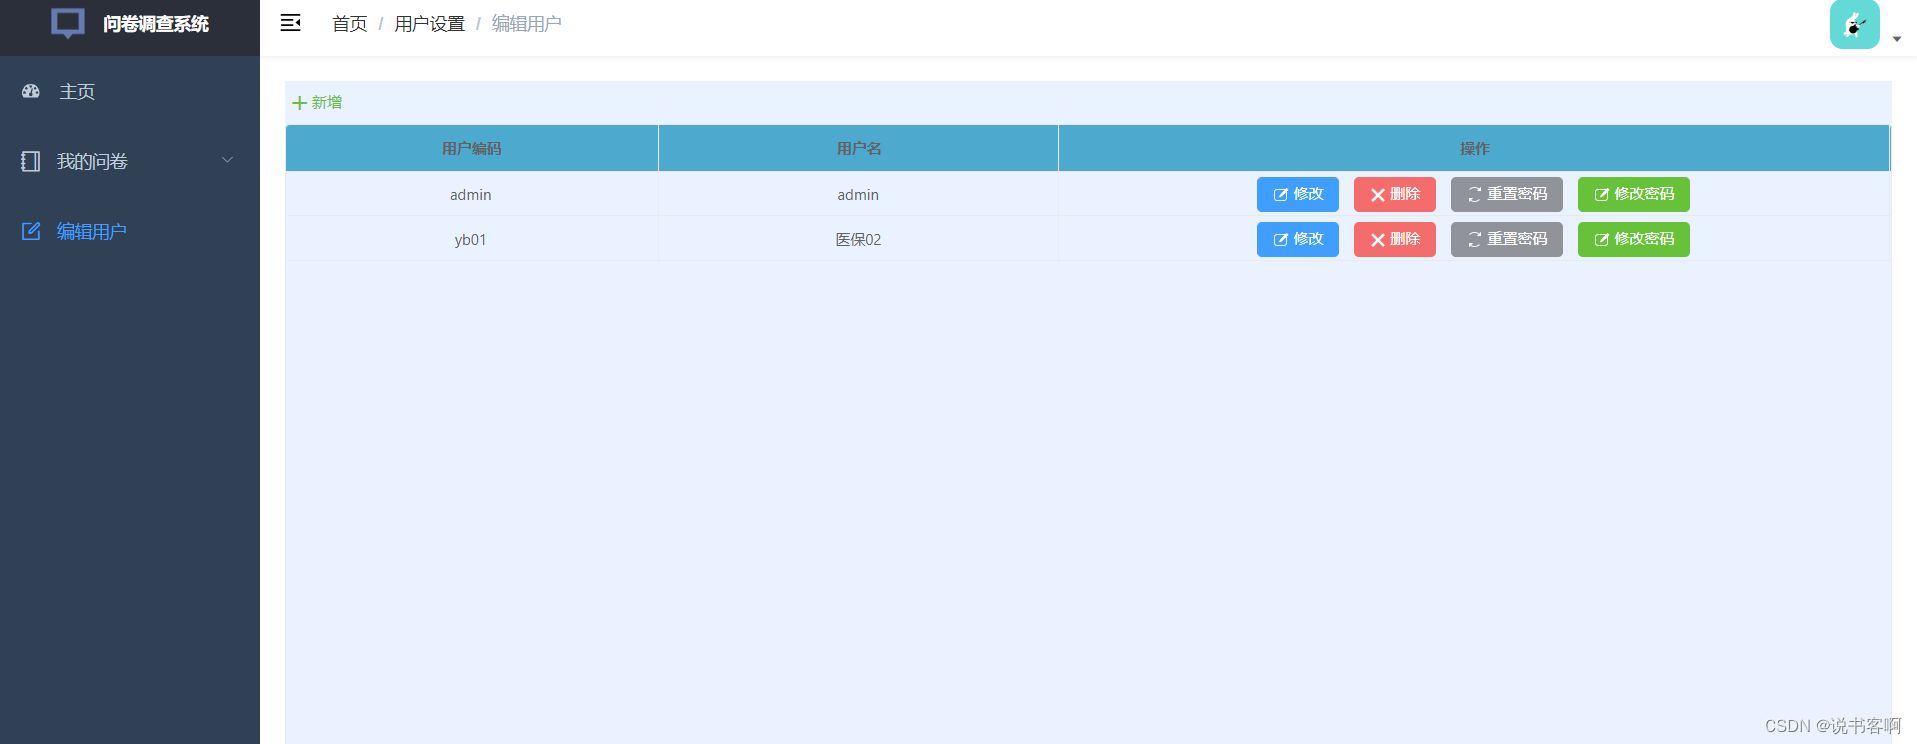Screen dimensions: 1917x744
Task: Click the edit icon beside 编辑用户
Action: [x=31, y=231]
